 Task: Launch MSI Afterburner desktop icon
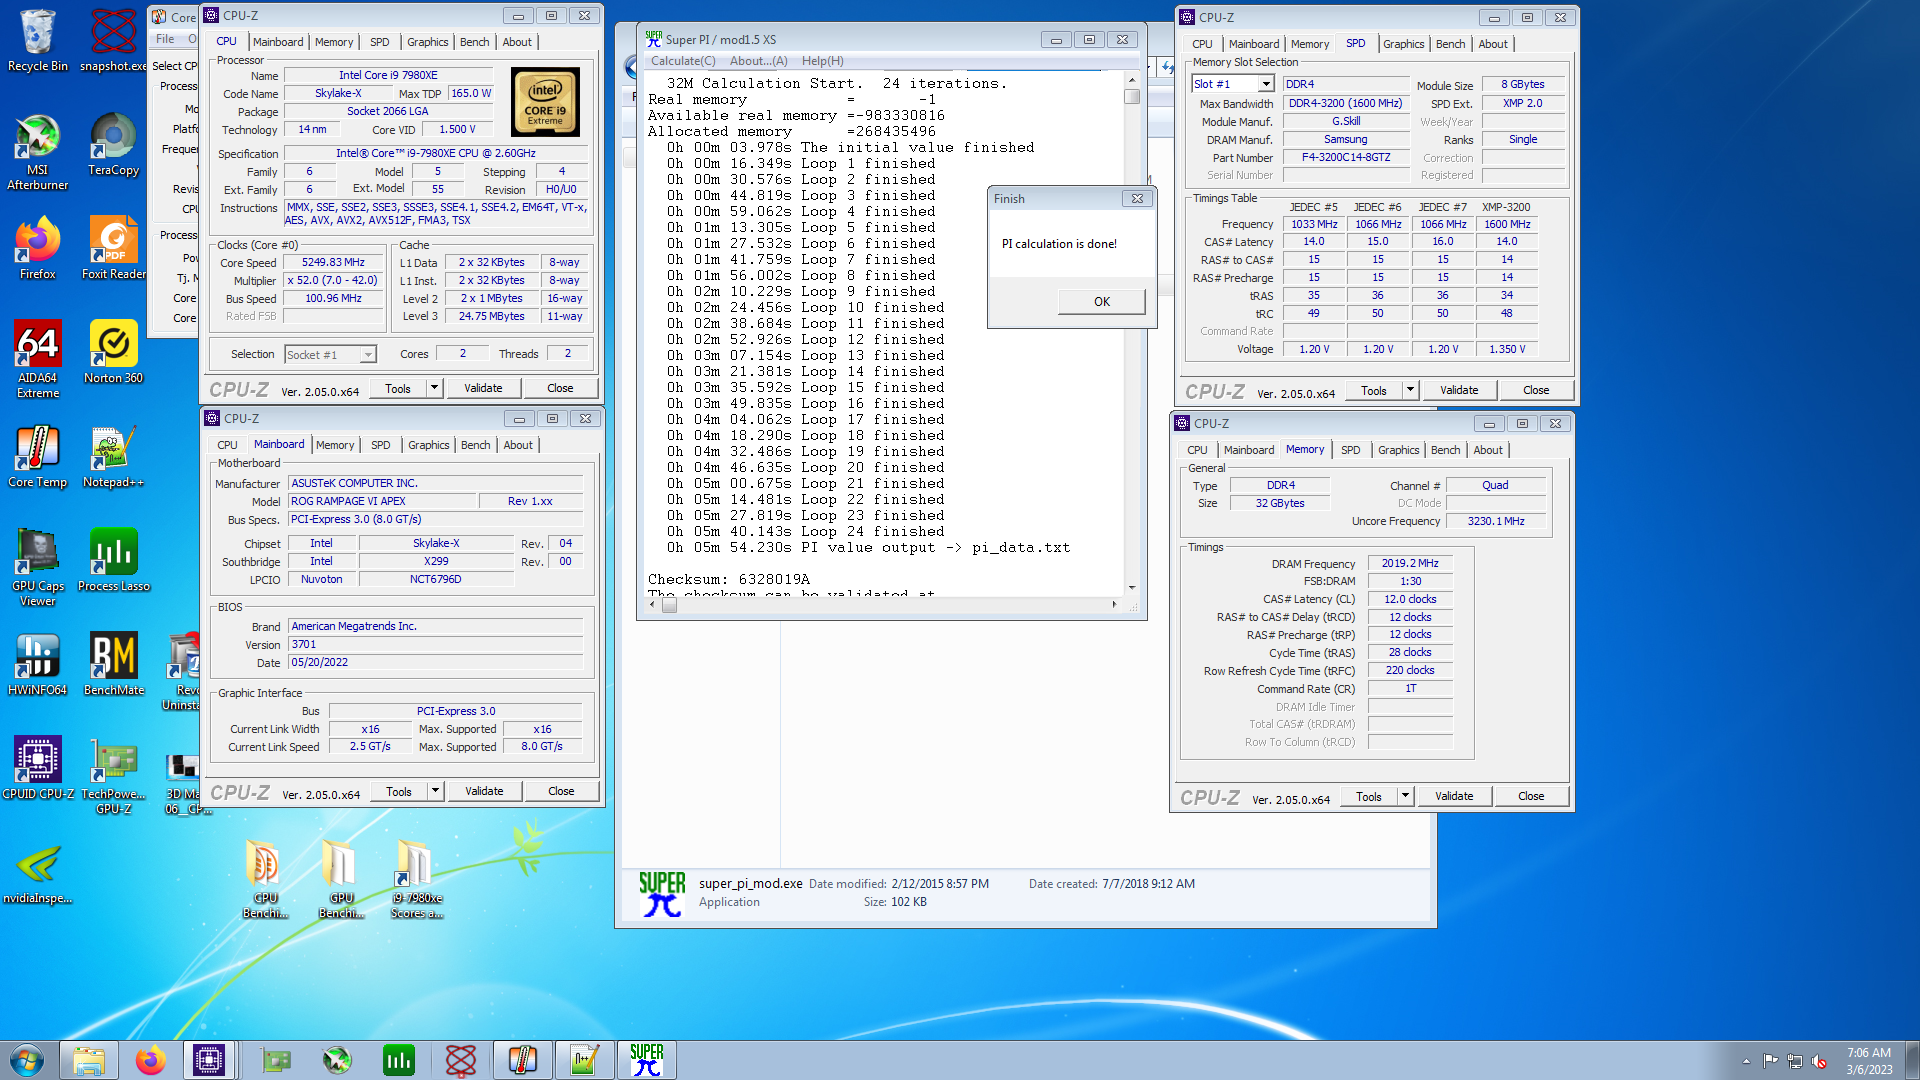(38, 152)
